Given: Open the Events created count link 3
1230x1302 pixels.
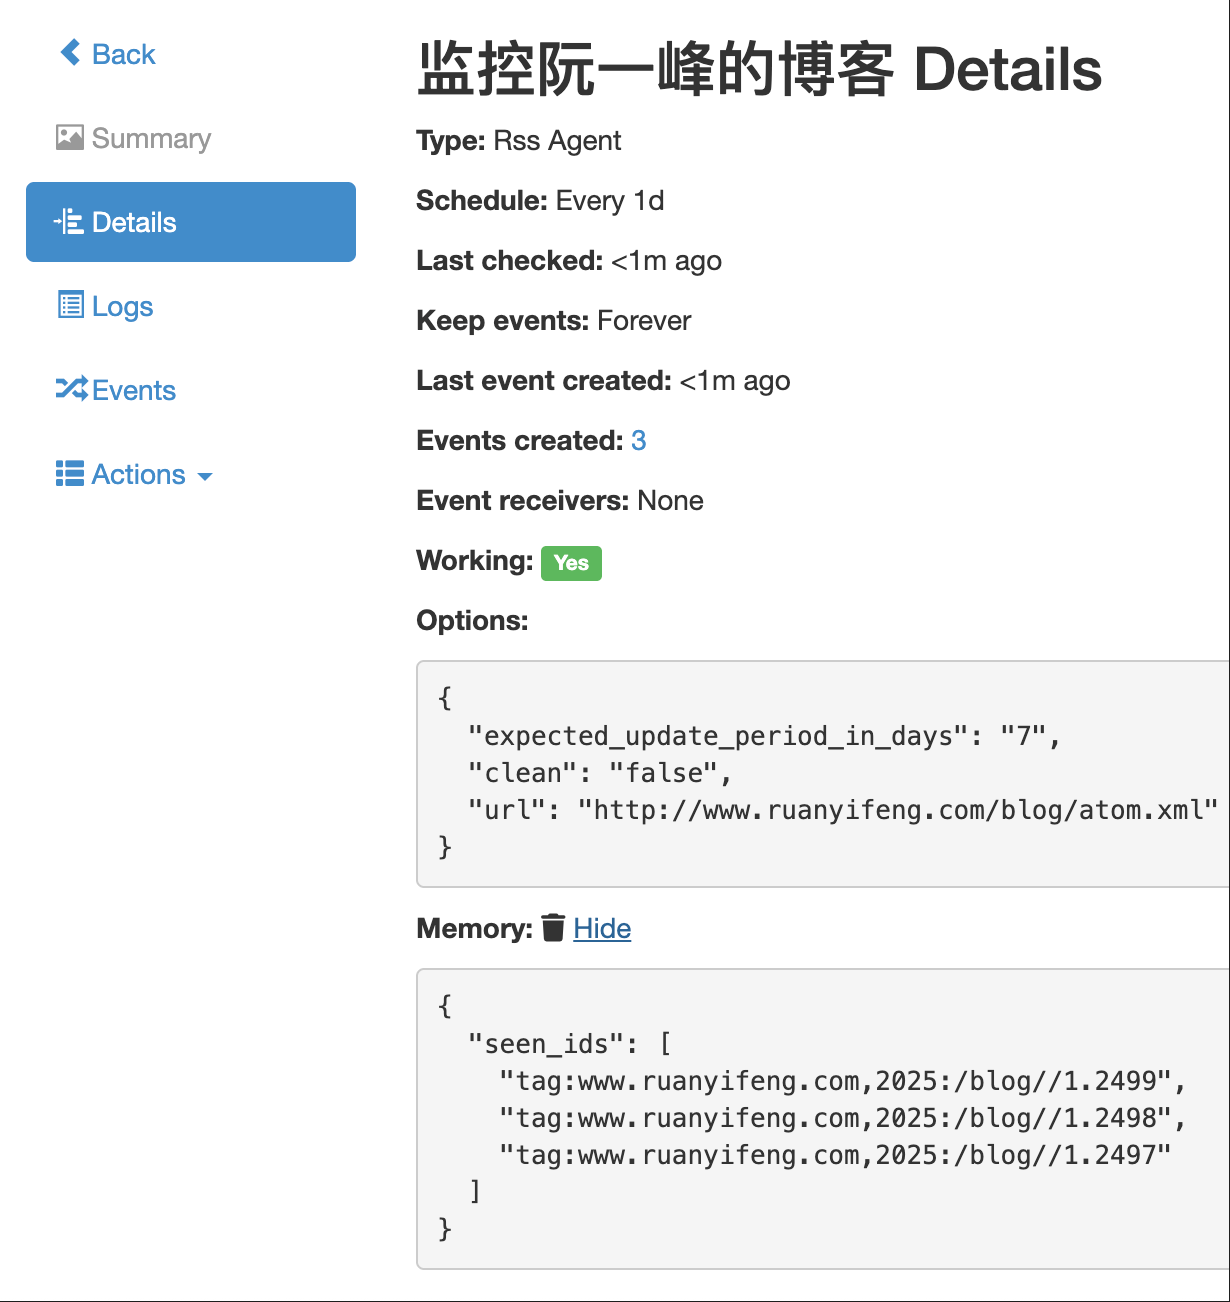Looking at the screenshot, I should (x=639, y=440).
